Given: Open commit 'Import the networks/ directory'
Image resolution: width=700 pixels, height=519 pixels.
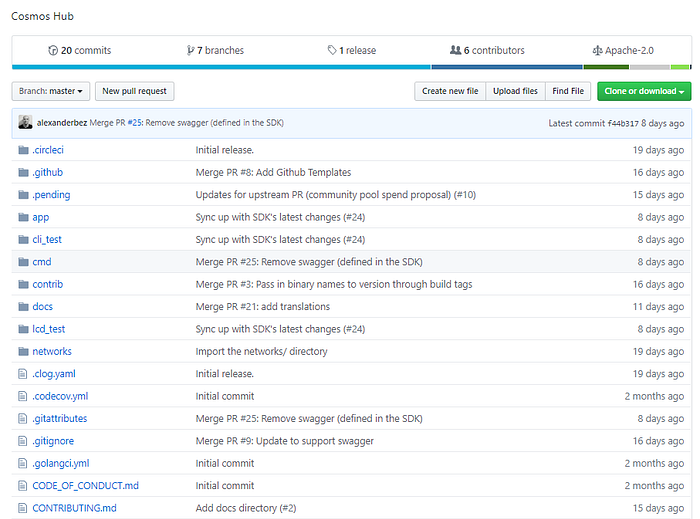Looking at the screenshot, I should point(261,351).
